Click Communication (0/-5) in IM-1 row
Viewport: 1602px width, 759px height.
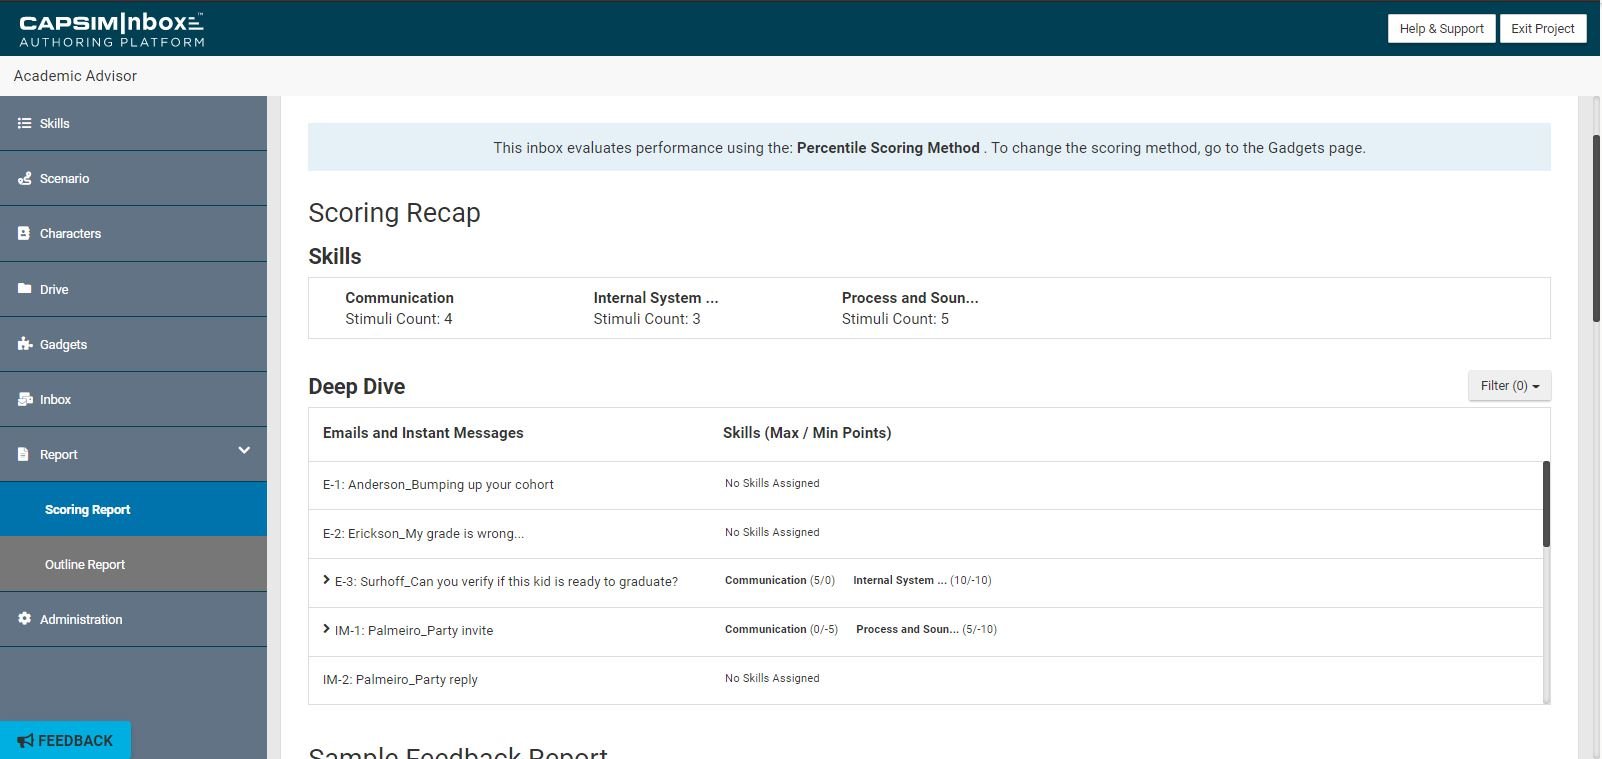pyautogui.click(x=781, y=629)
